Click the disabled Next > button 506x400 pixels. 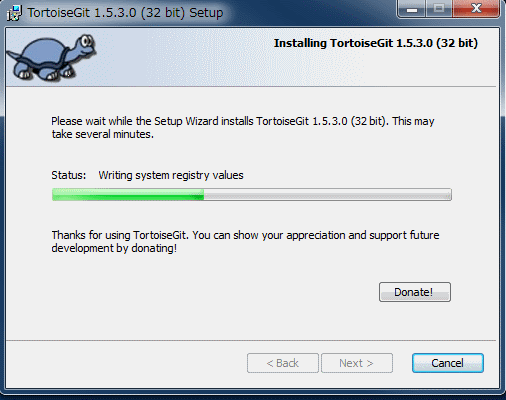(357, 363)
